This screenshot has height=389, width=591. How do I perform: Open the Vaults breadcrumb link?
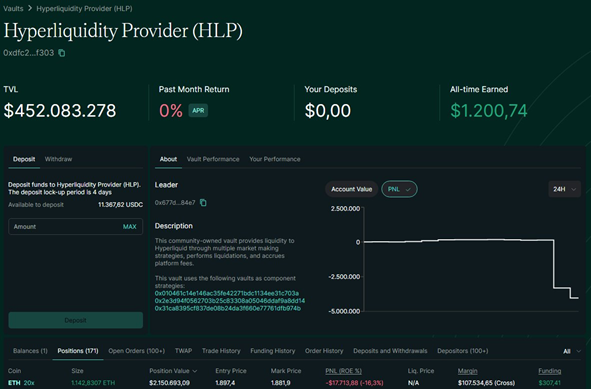13,8
